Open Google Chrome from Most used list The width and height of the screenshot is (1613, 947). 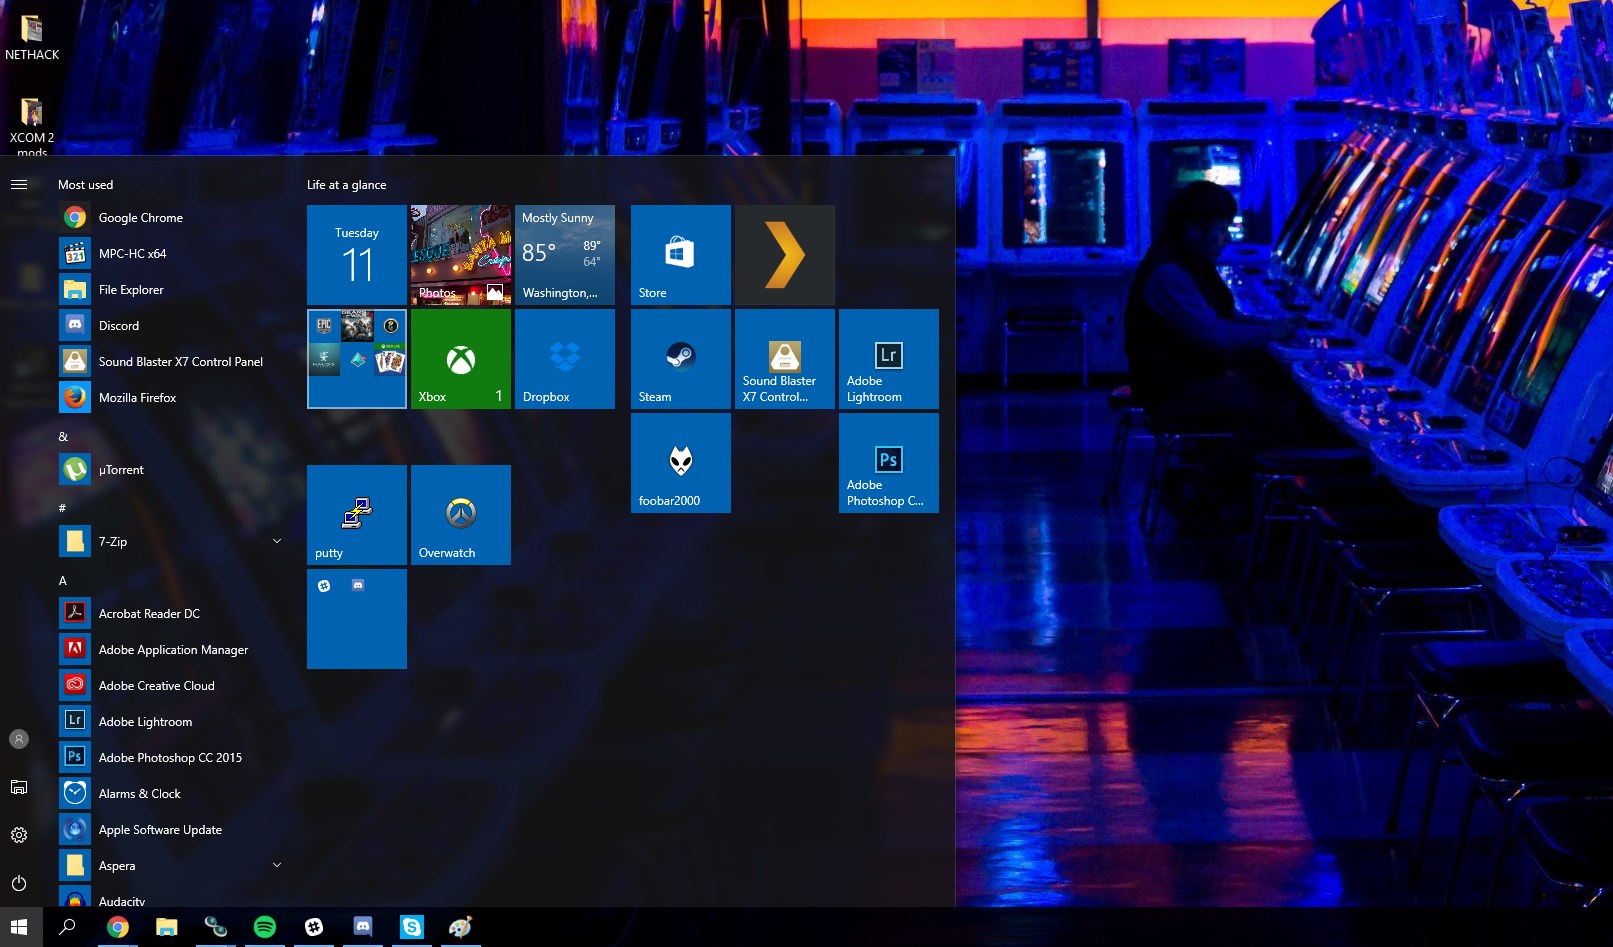[170, 217]
